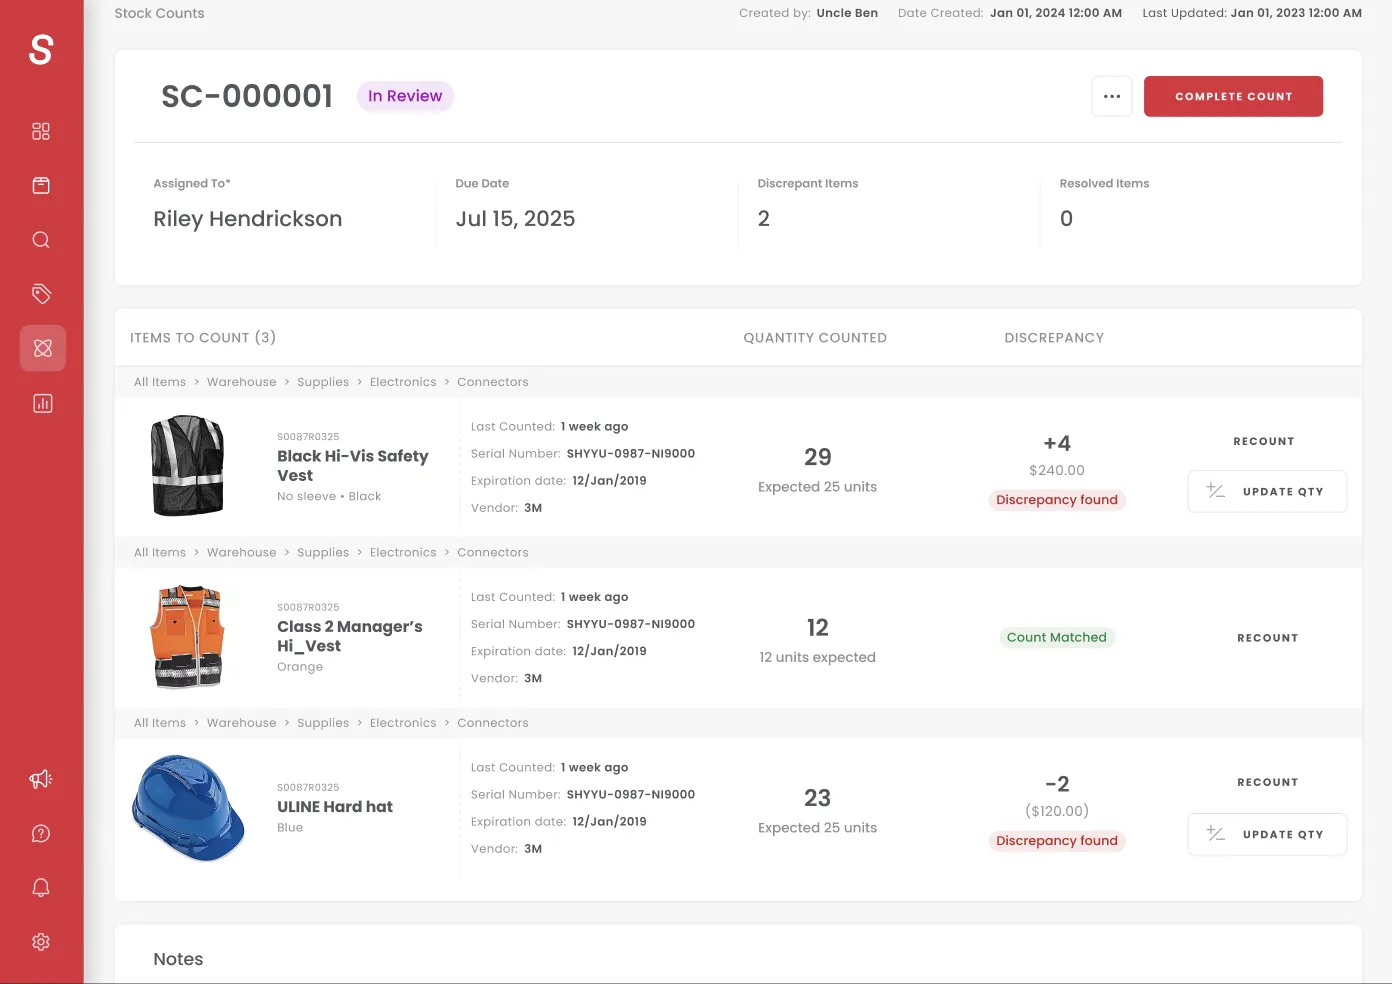1392x984 pixels.
Task: Click Class 2 Manager's Hi_Vest item name
Action: pyautogui.click(x=350, y=636)
